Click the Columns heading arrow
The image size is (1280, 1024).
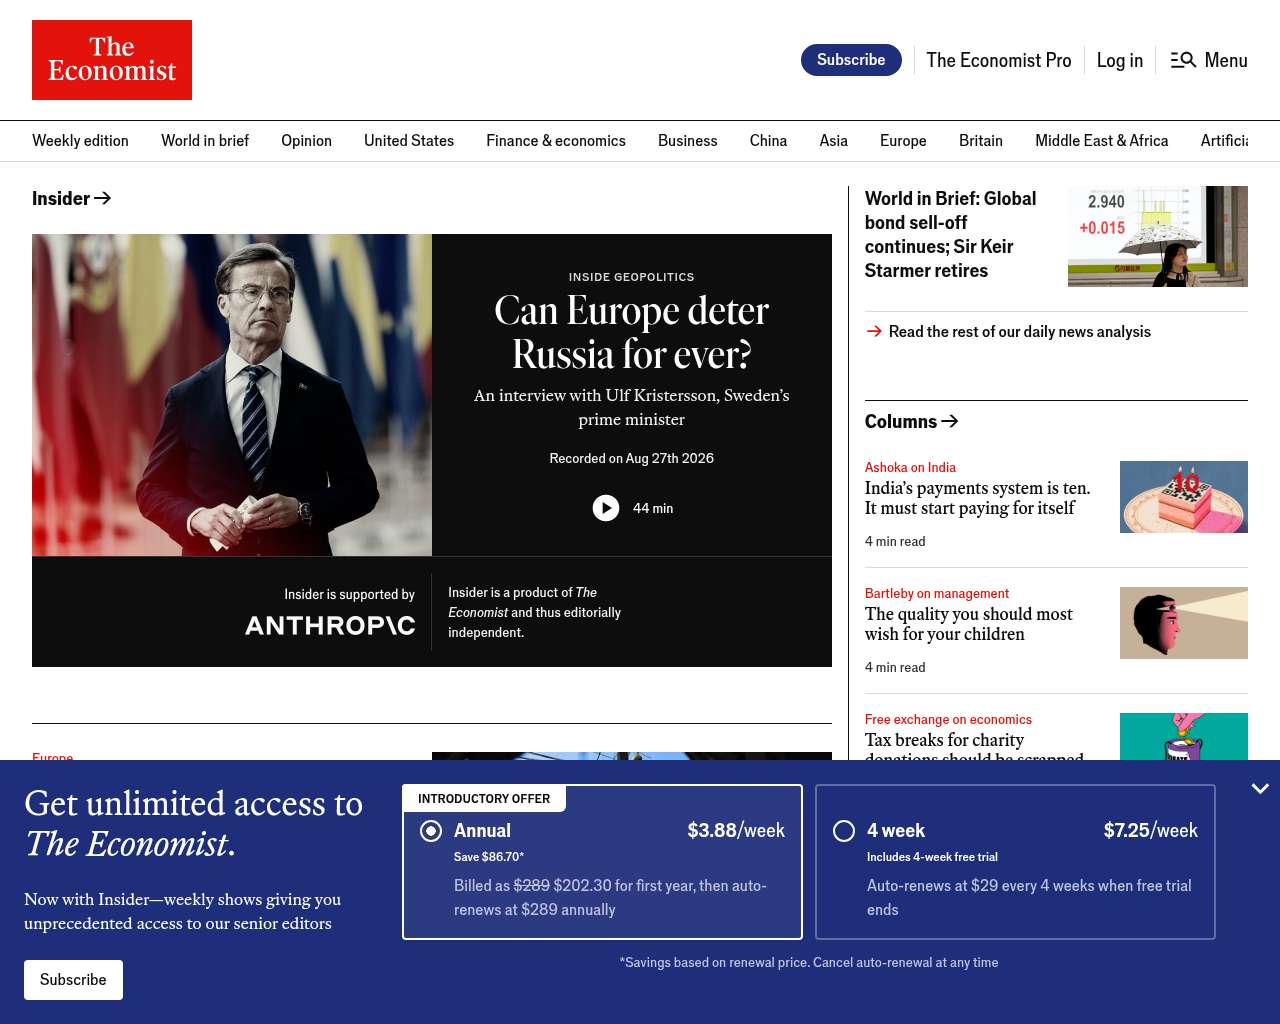(950, 421)
